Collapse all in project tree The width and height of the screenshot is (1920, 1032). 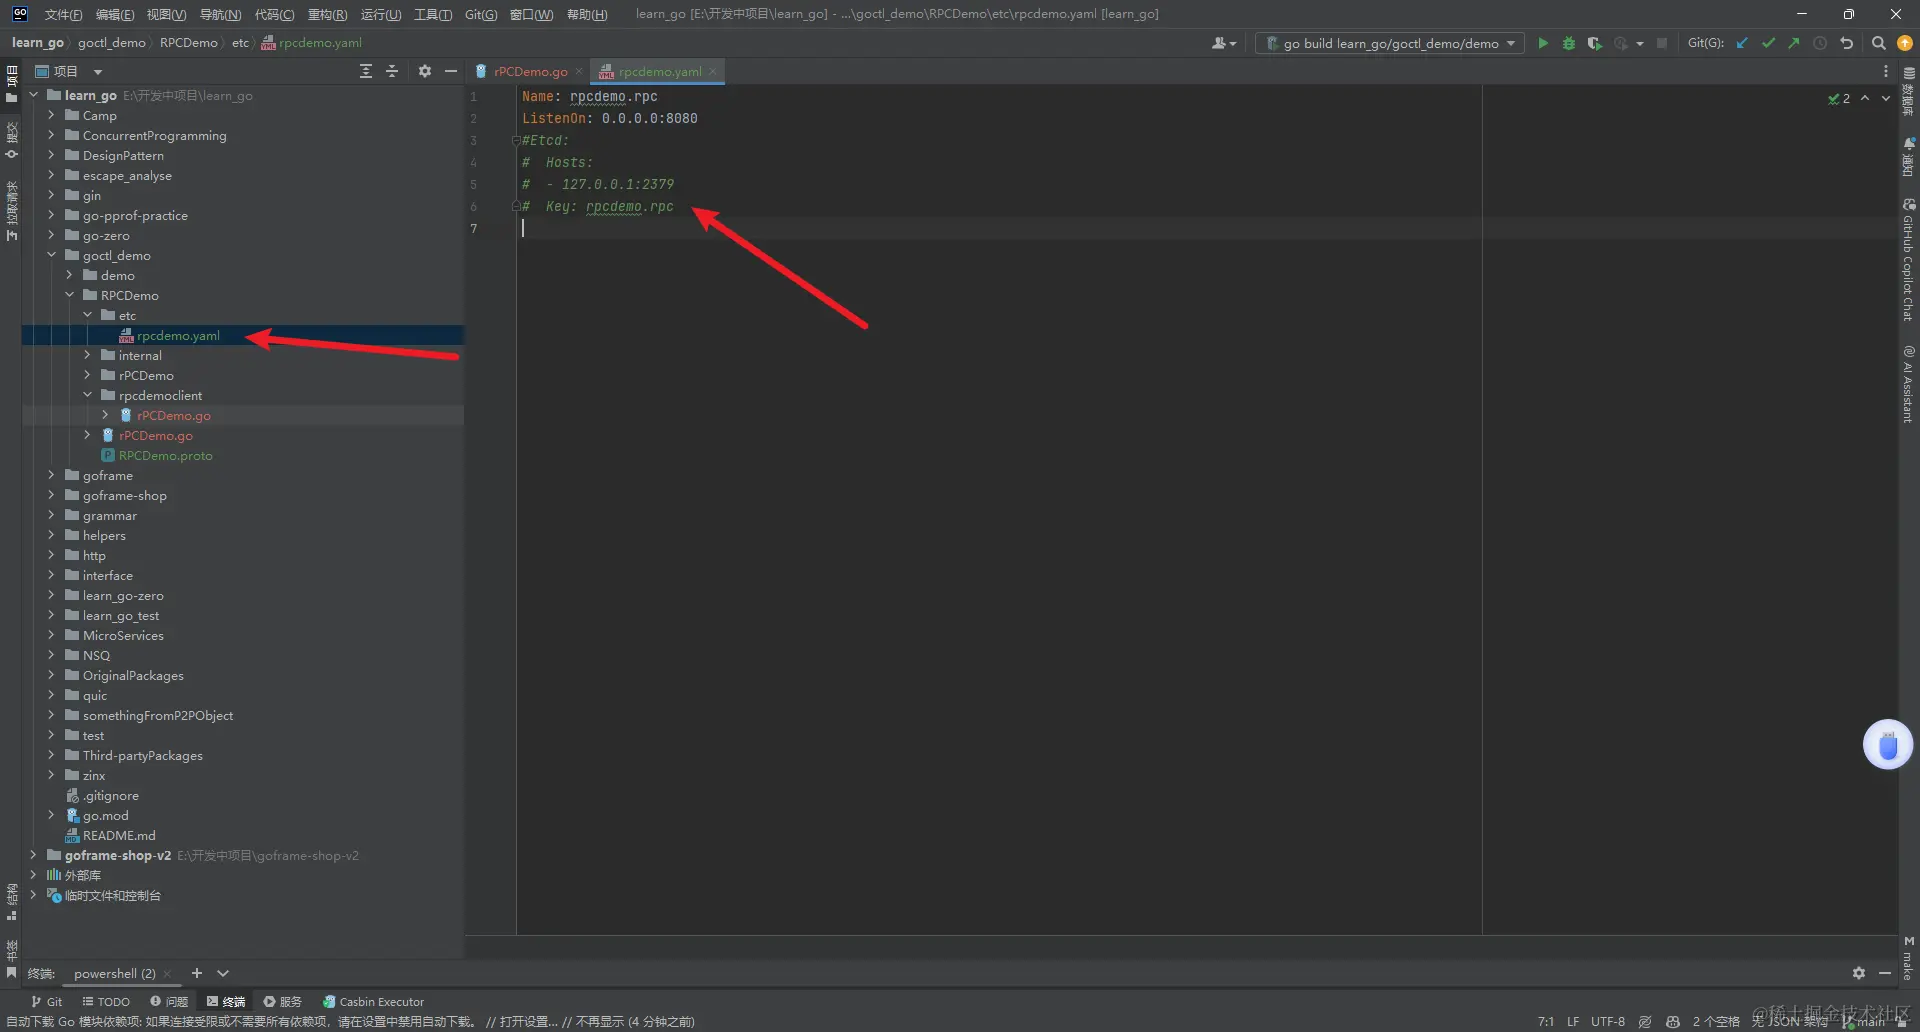pos(392,71)
